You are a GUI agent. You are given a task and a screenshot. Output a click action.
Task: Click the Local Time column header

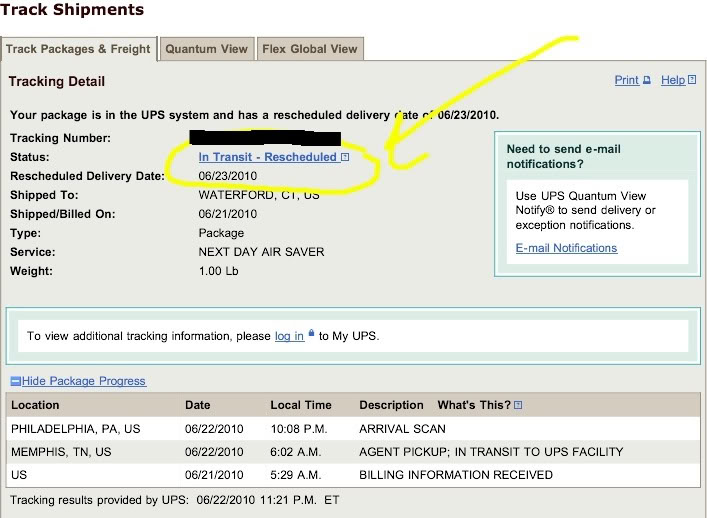pyautogui.click(x=301, y=405)
